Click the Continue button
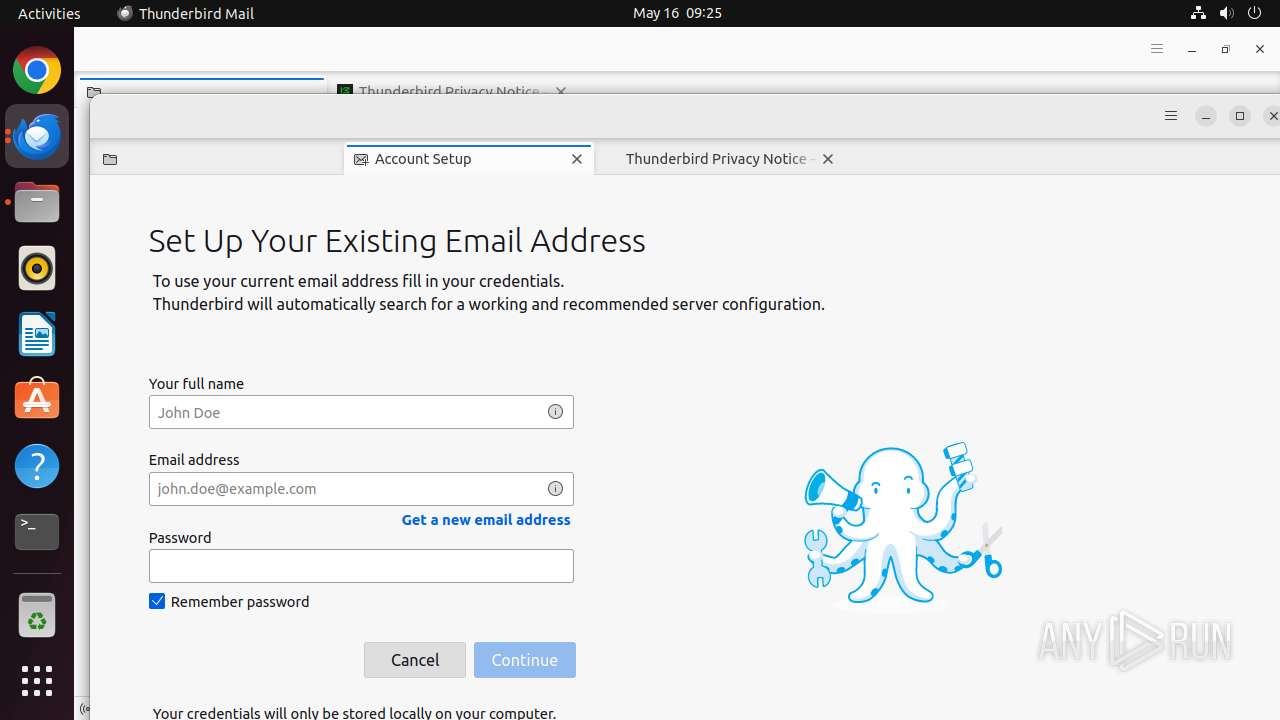This screenshot has width=1280, height=720. [x=525, y=660]
